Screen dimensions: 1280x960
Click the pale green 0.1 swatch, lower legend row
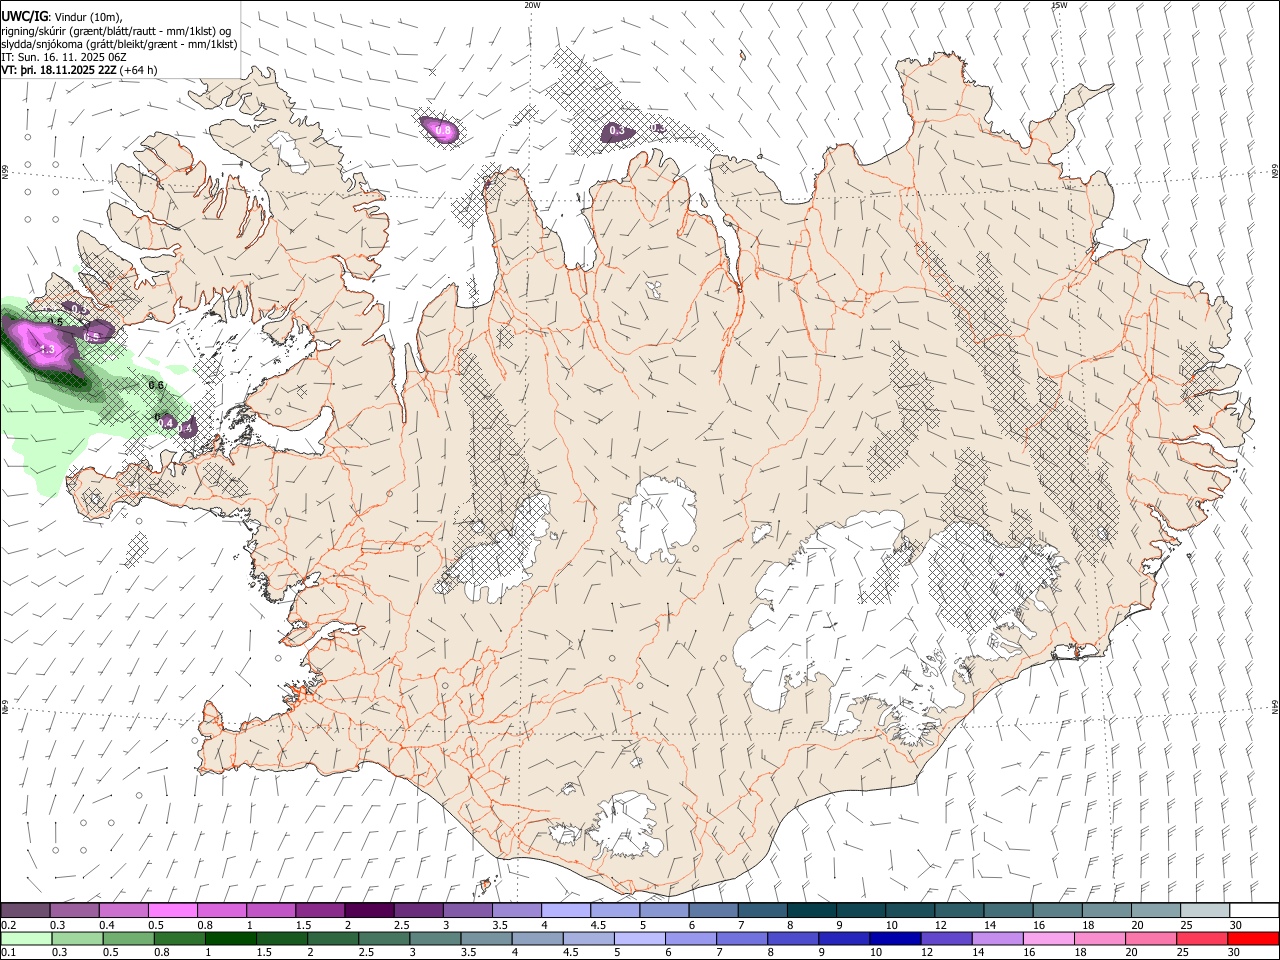(x=26, y=939)
